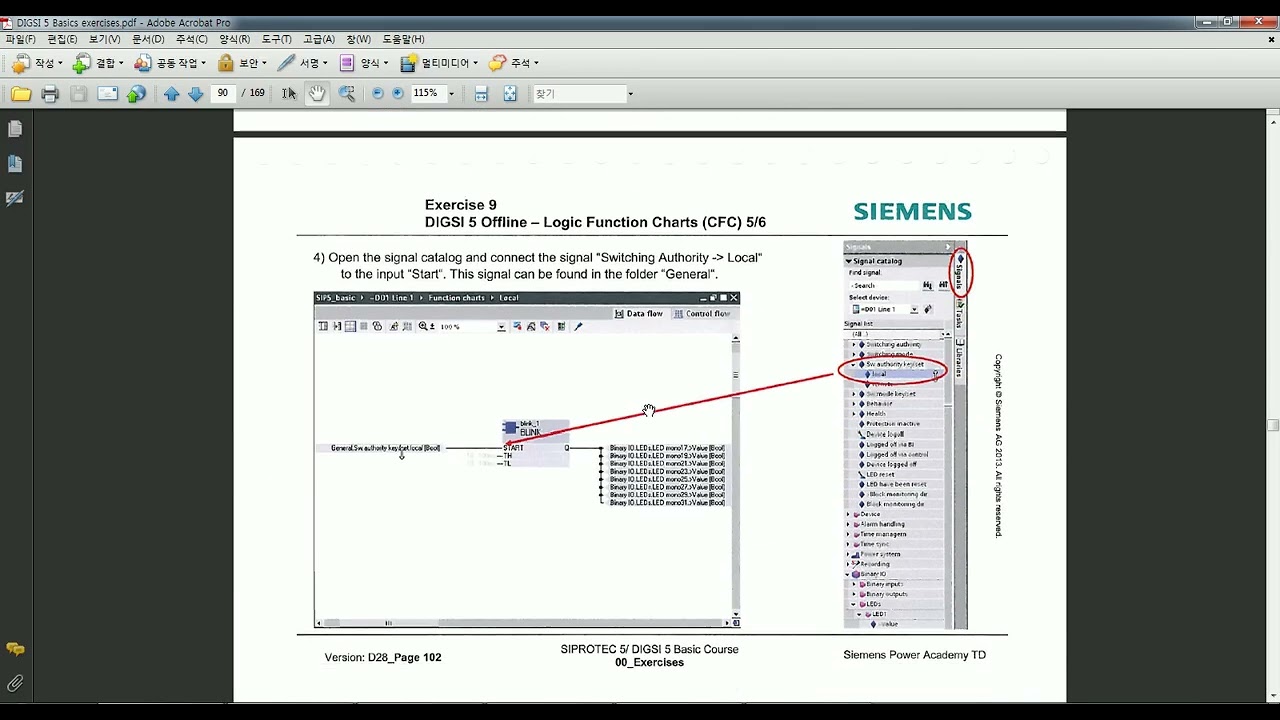Open the Bookmarks panel

click(x=15, y=163)
